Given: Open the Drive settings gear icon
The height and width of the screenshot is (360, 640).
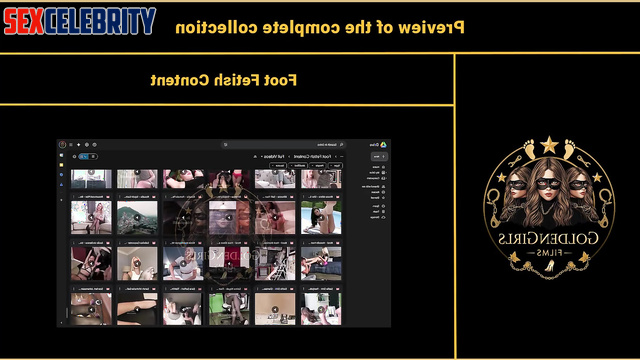Looking at the screenshot, I should pos(87,144).
